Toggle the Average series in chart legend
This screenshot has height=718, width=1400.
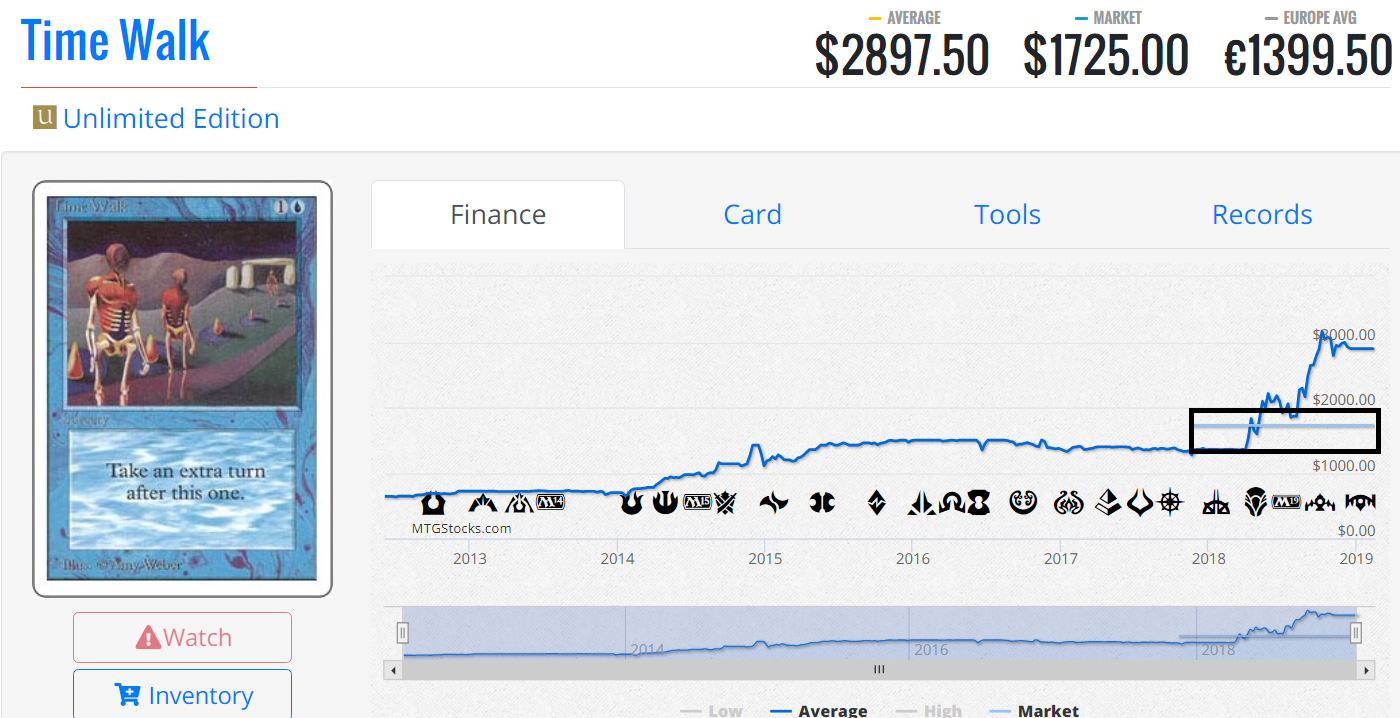819,711
